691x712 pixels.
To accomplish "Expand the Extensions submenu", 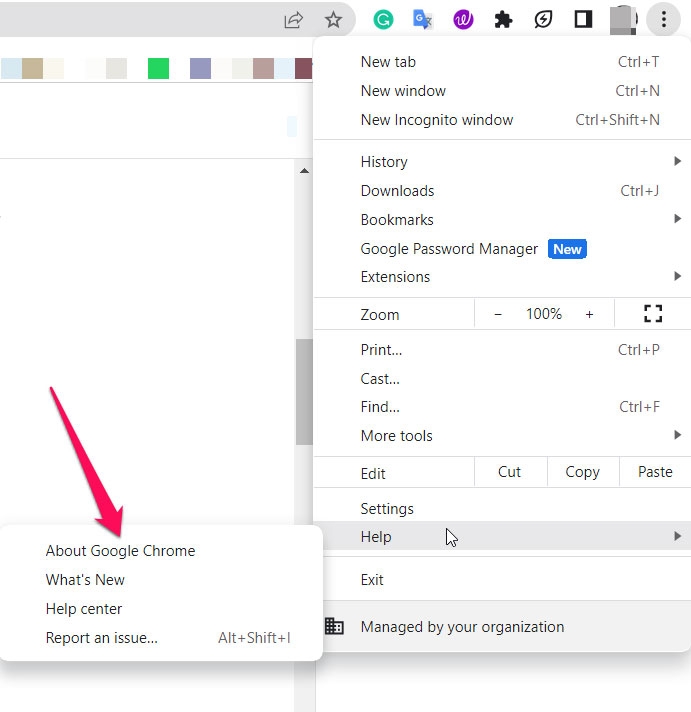I will (x=502, y=277).
